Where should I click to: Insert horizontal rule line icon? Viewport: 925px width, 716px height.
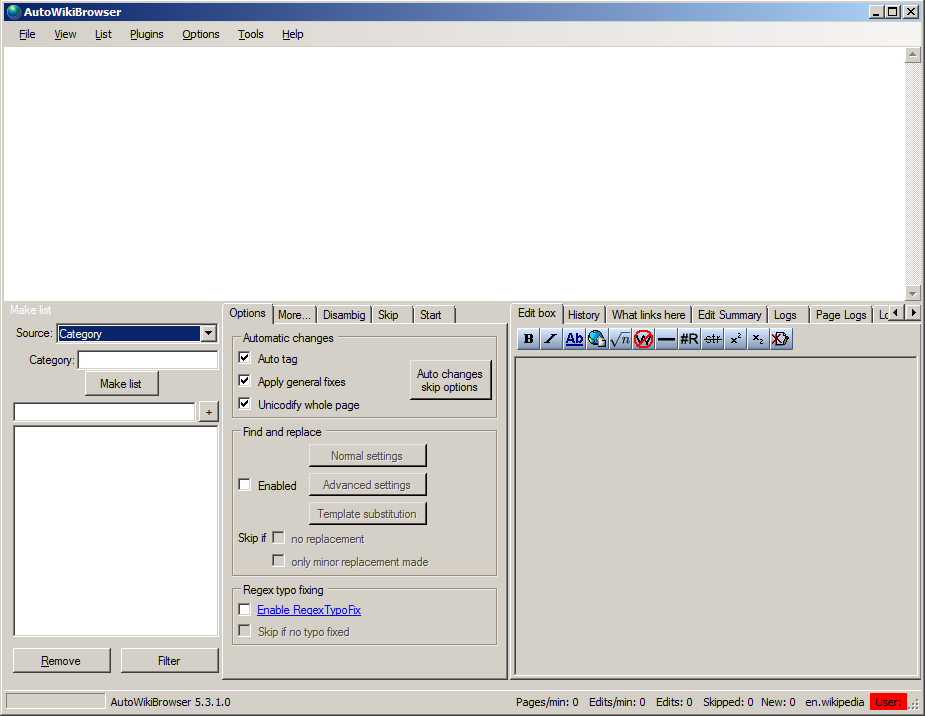pos(666,339)
